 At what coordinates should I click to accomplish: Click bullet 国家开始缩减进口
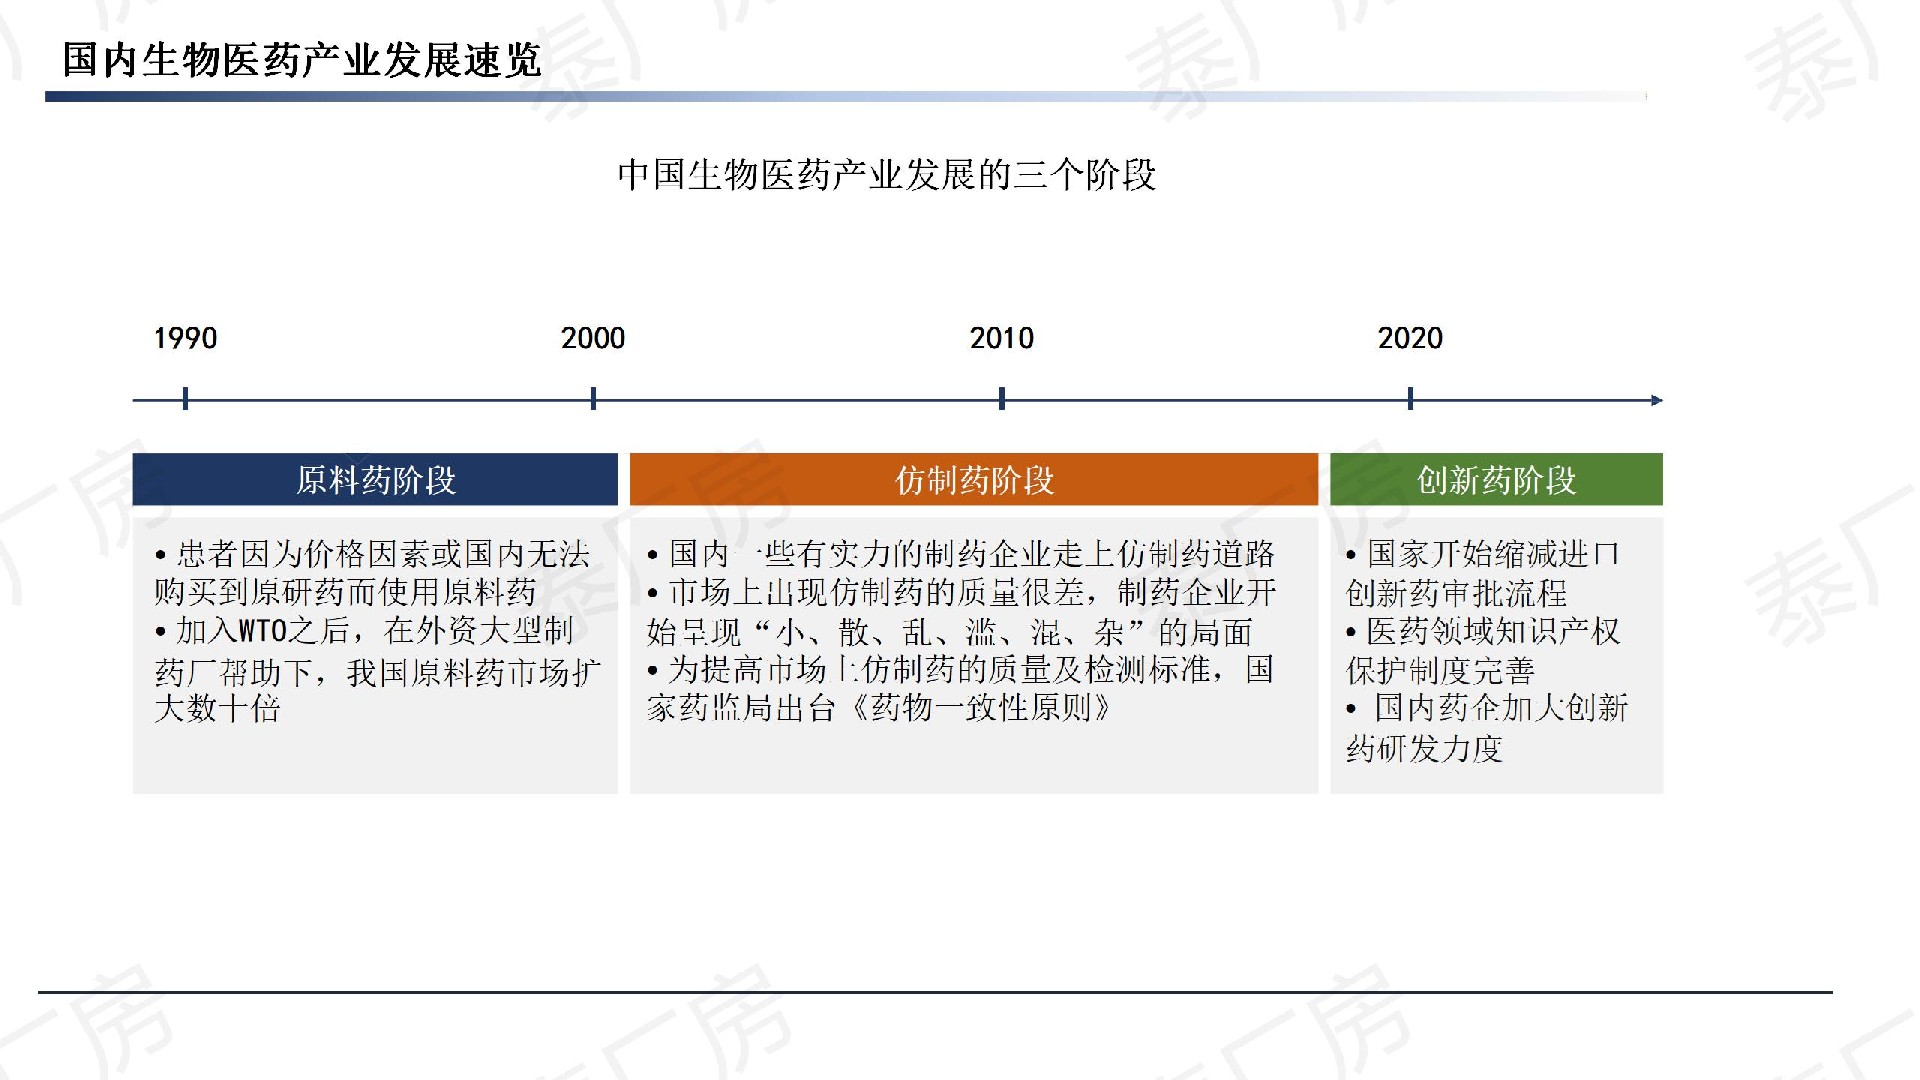tap(1482, 554)
